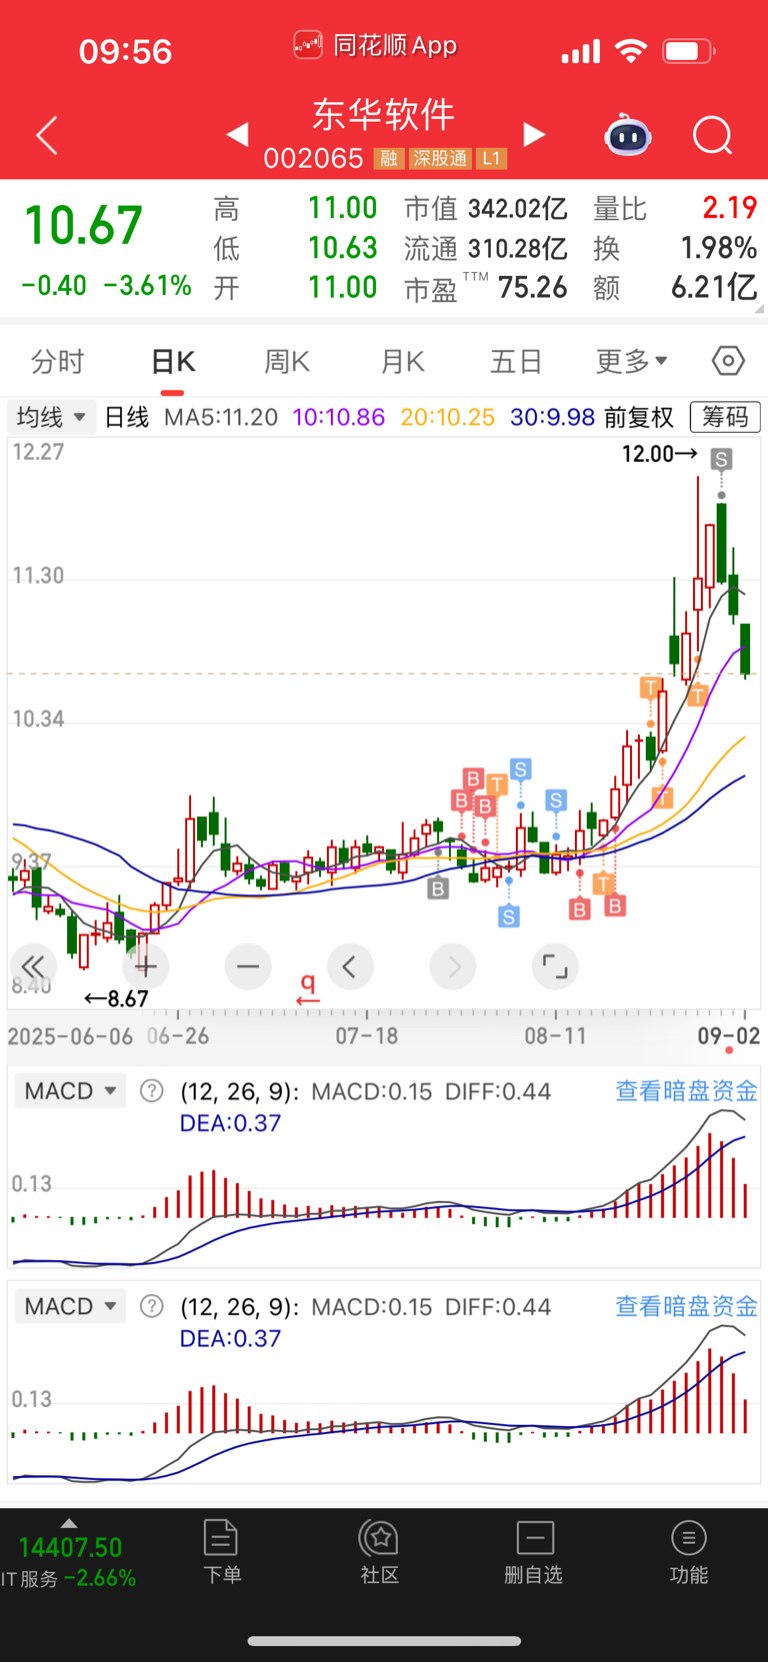Open chart settings hexagon icon
The height and width of the screenshot is (1663, 768).
[728, 360]
